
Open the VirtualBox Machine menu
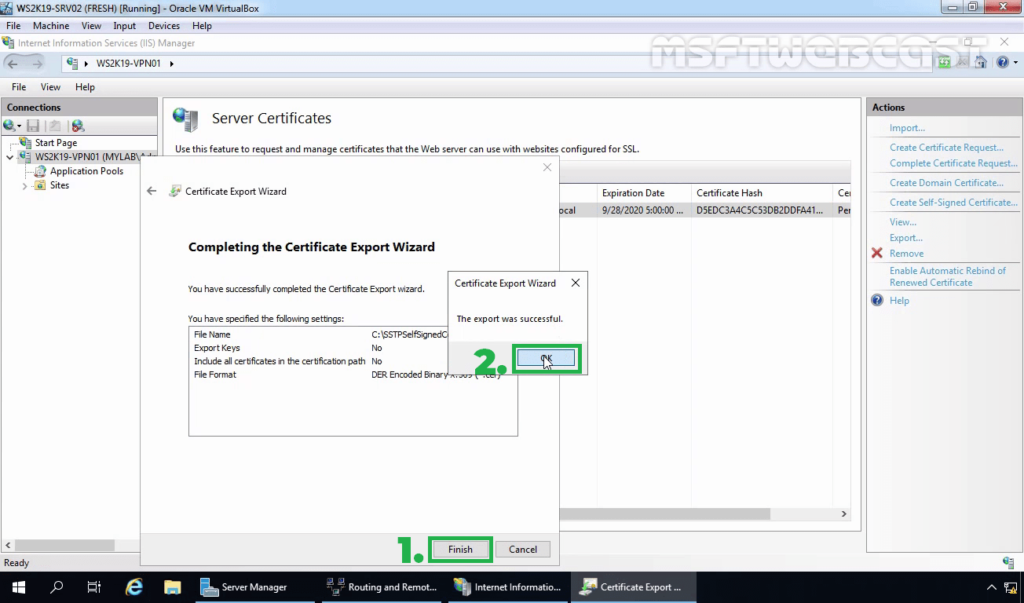[x=51, y=25]
